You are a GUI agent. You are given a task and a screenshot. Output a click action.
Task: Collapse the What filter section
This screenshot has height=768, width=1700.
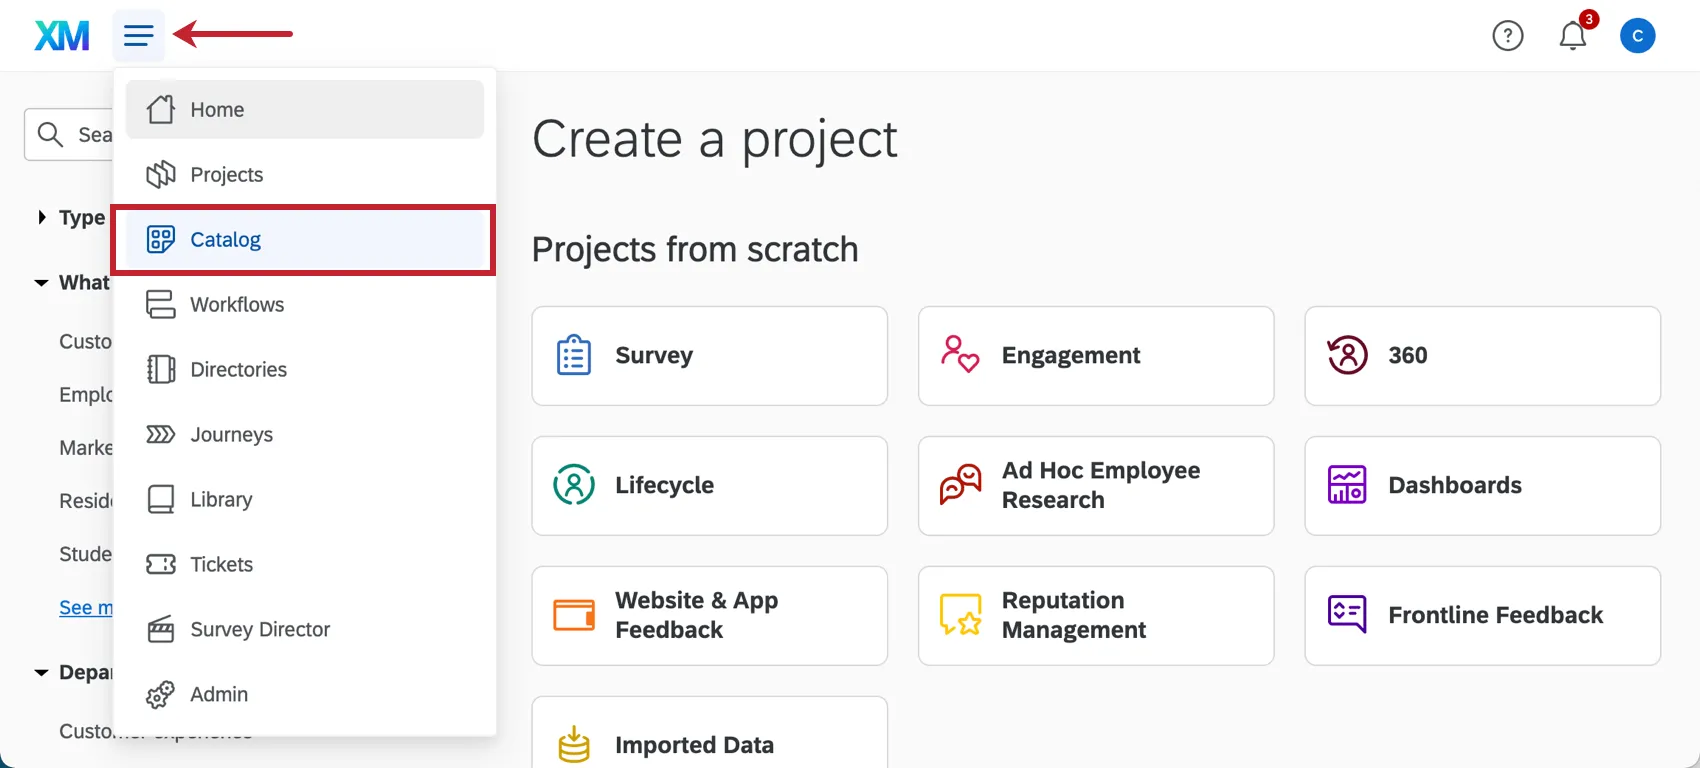point(42,283)
